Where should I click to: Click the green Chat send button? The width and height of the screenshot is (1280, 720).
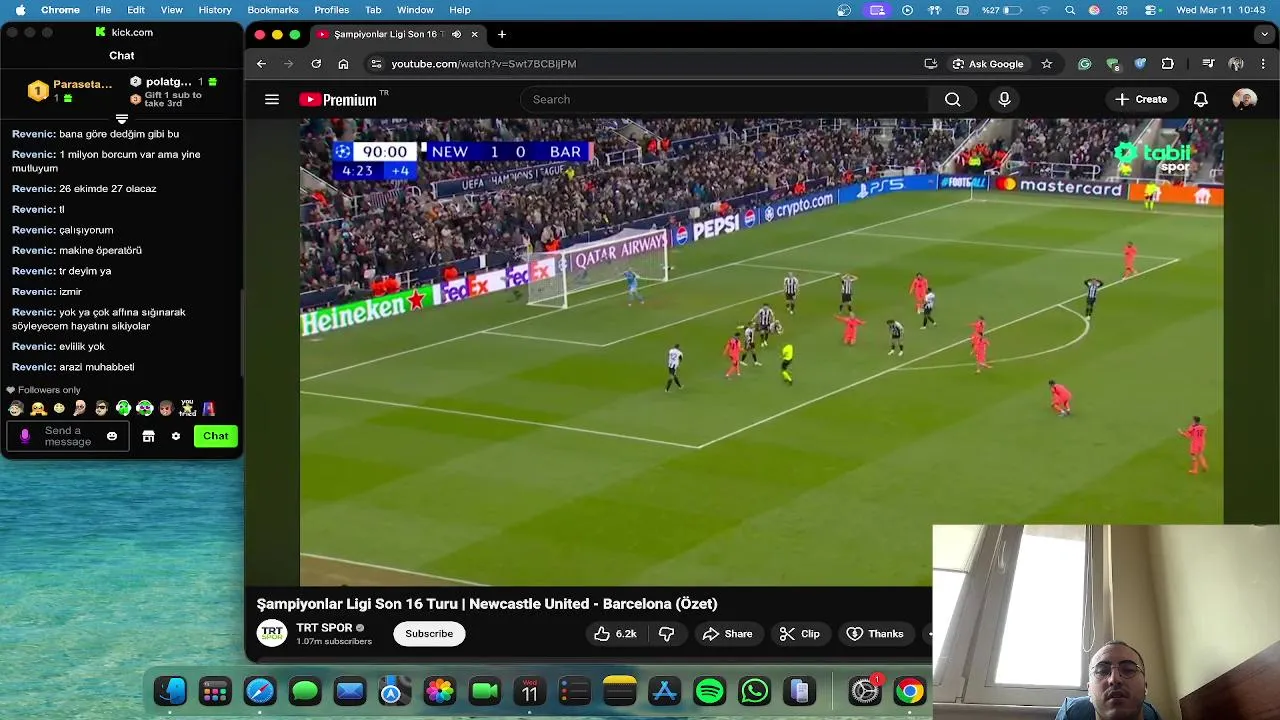click(215, 436)
